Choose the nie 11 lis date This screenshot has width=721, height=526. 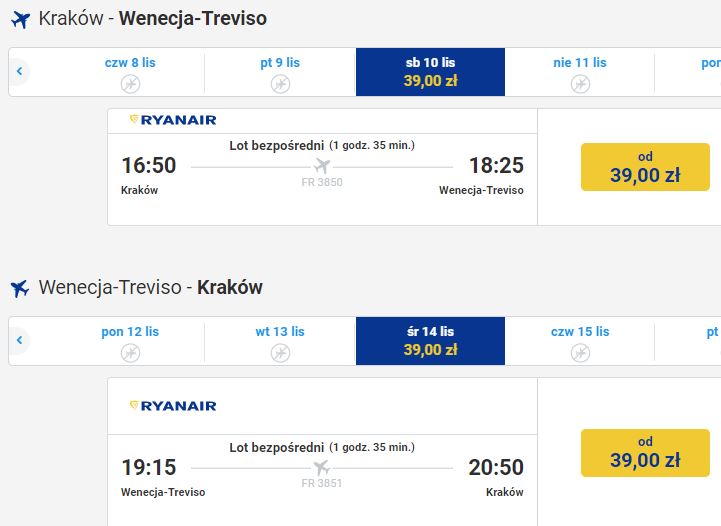(580, 72)
